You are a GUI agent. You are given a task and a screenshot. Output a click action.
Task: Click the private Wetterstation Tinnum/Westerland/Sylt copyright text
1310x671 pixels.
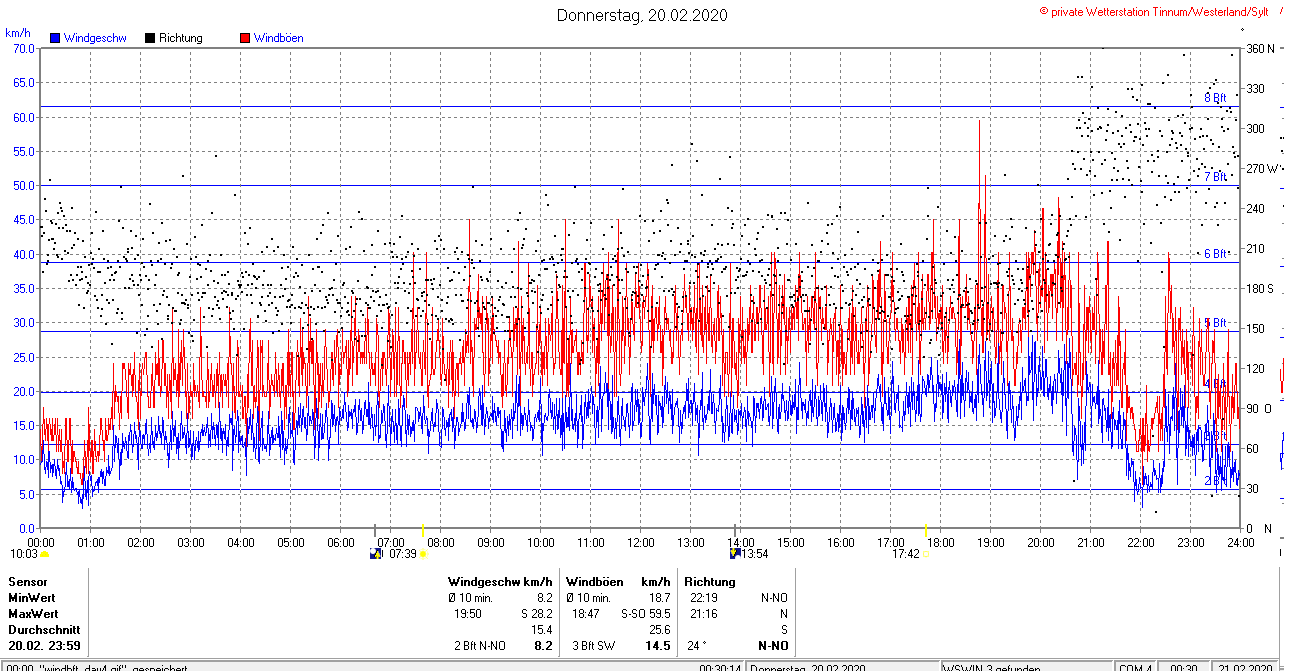click(1153, 11)
